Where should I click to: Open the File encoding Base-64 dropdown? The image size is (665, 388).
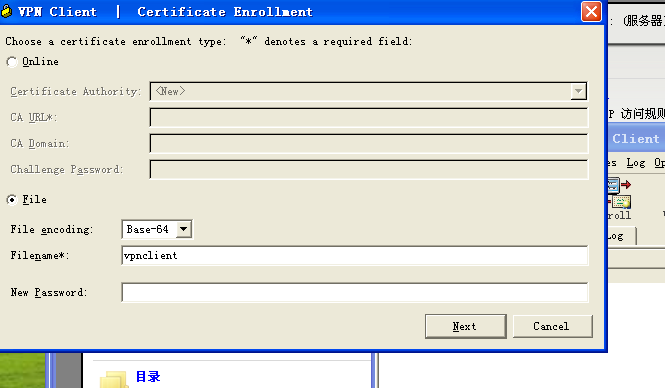pyautogui.click(x=183, y=229)
